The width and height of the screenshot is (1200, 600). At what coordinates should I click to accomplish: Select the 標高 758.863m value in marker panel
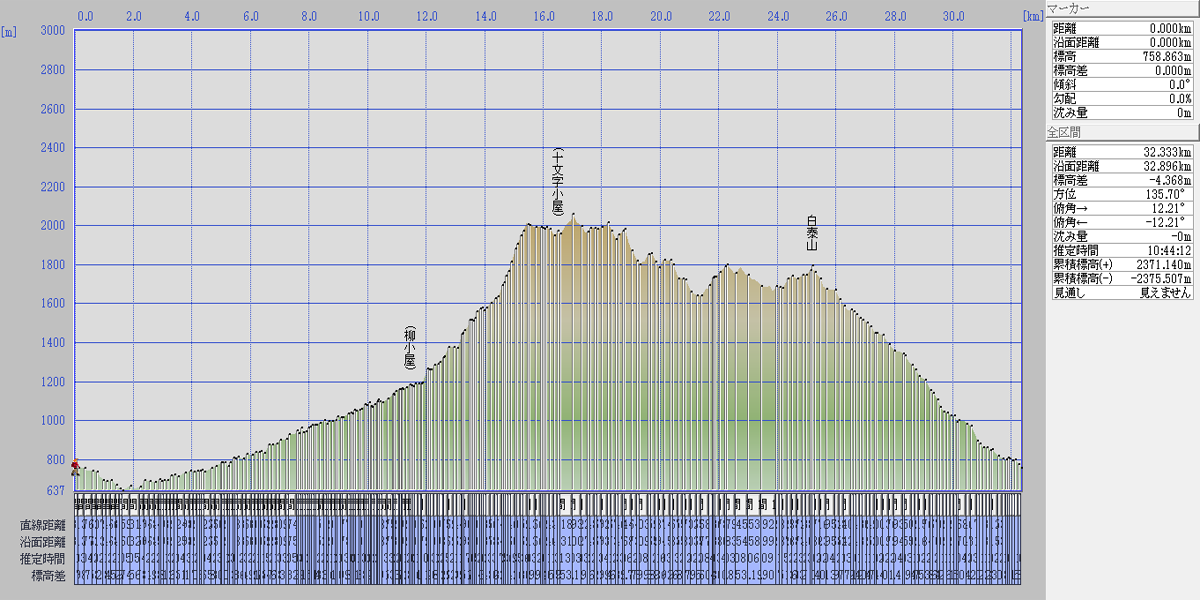pyautogui.click(x=1163, y=56)
